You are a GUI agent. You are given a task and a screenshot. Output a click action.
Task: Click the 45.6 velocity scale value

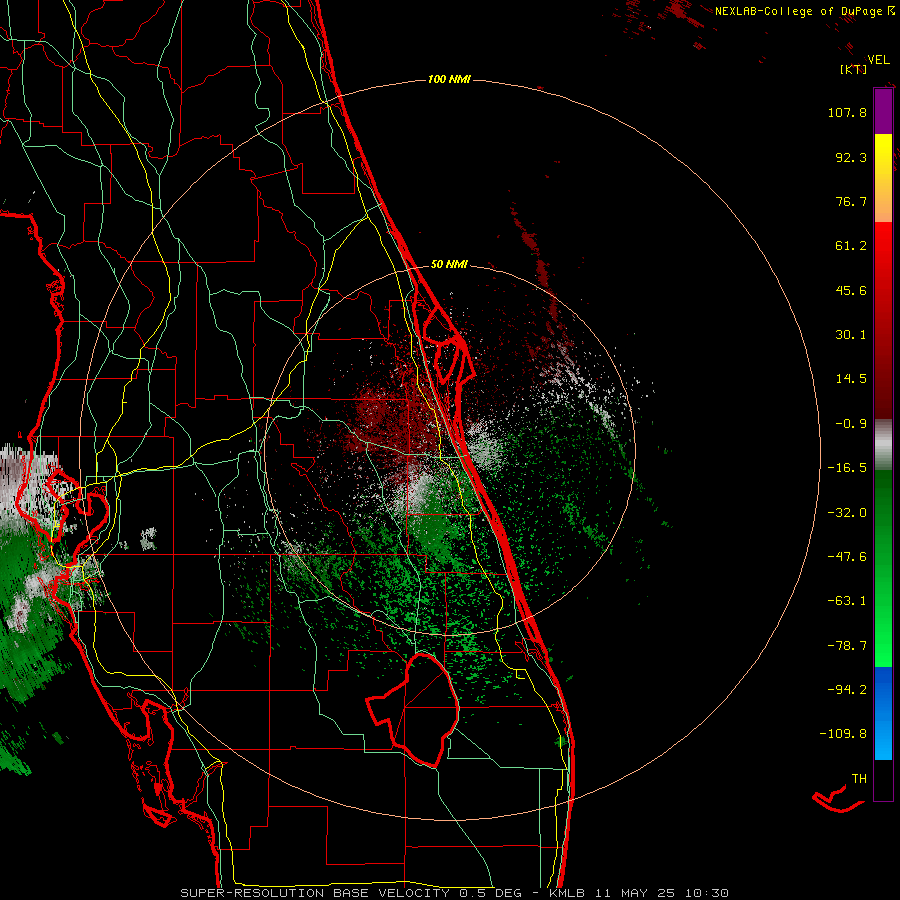(851, 290)
